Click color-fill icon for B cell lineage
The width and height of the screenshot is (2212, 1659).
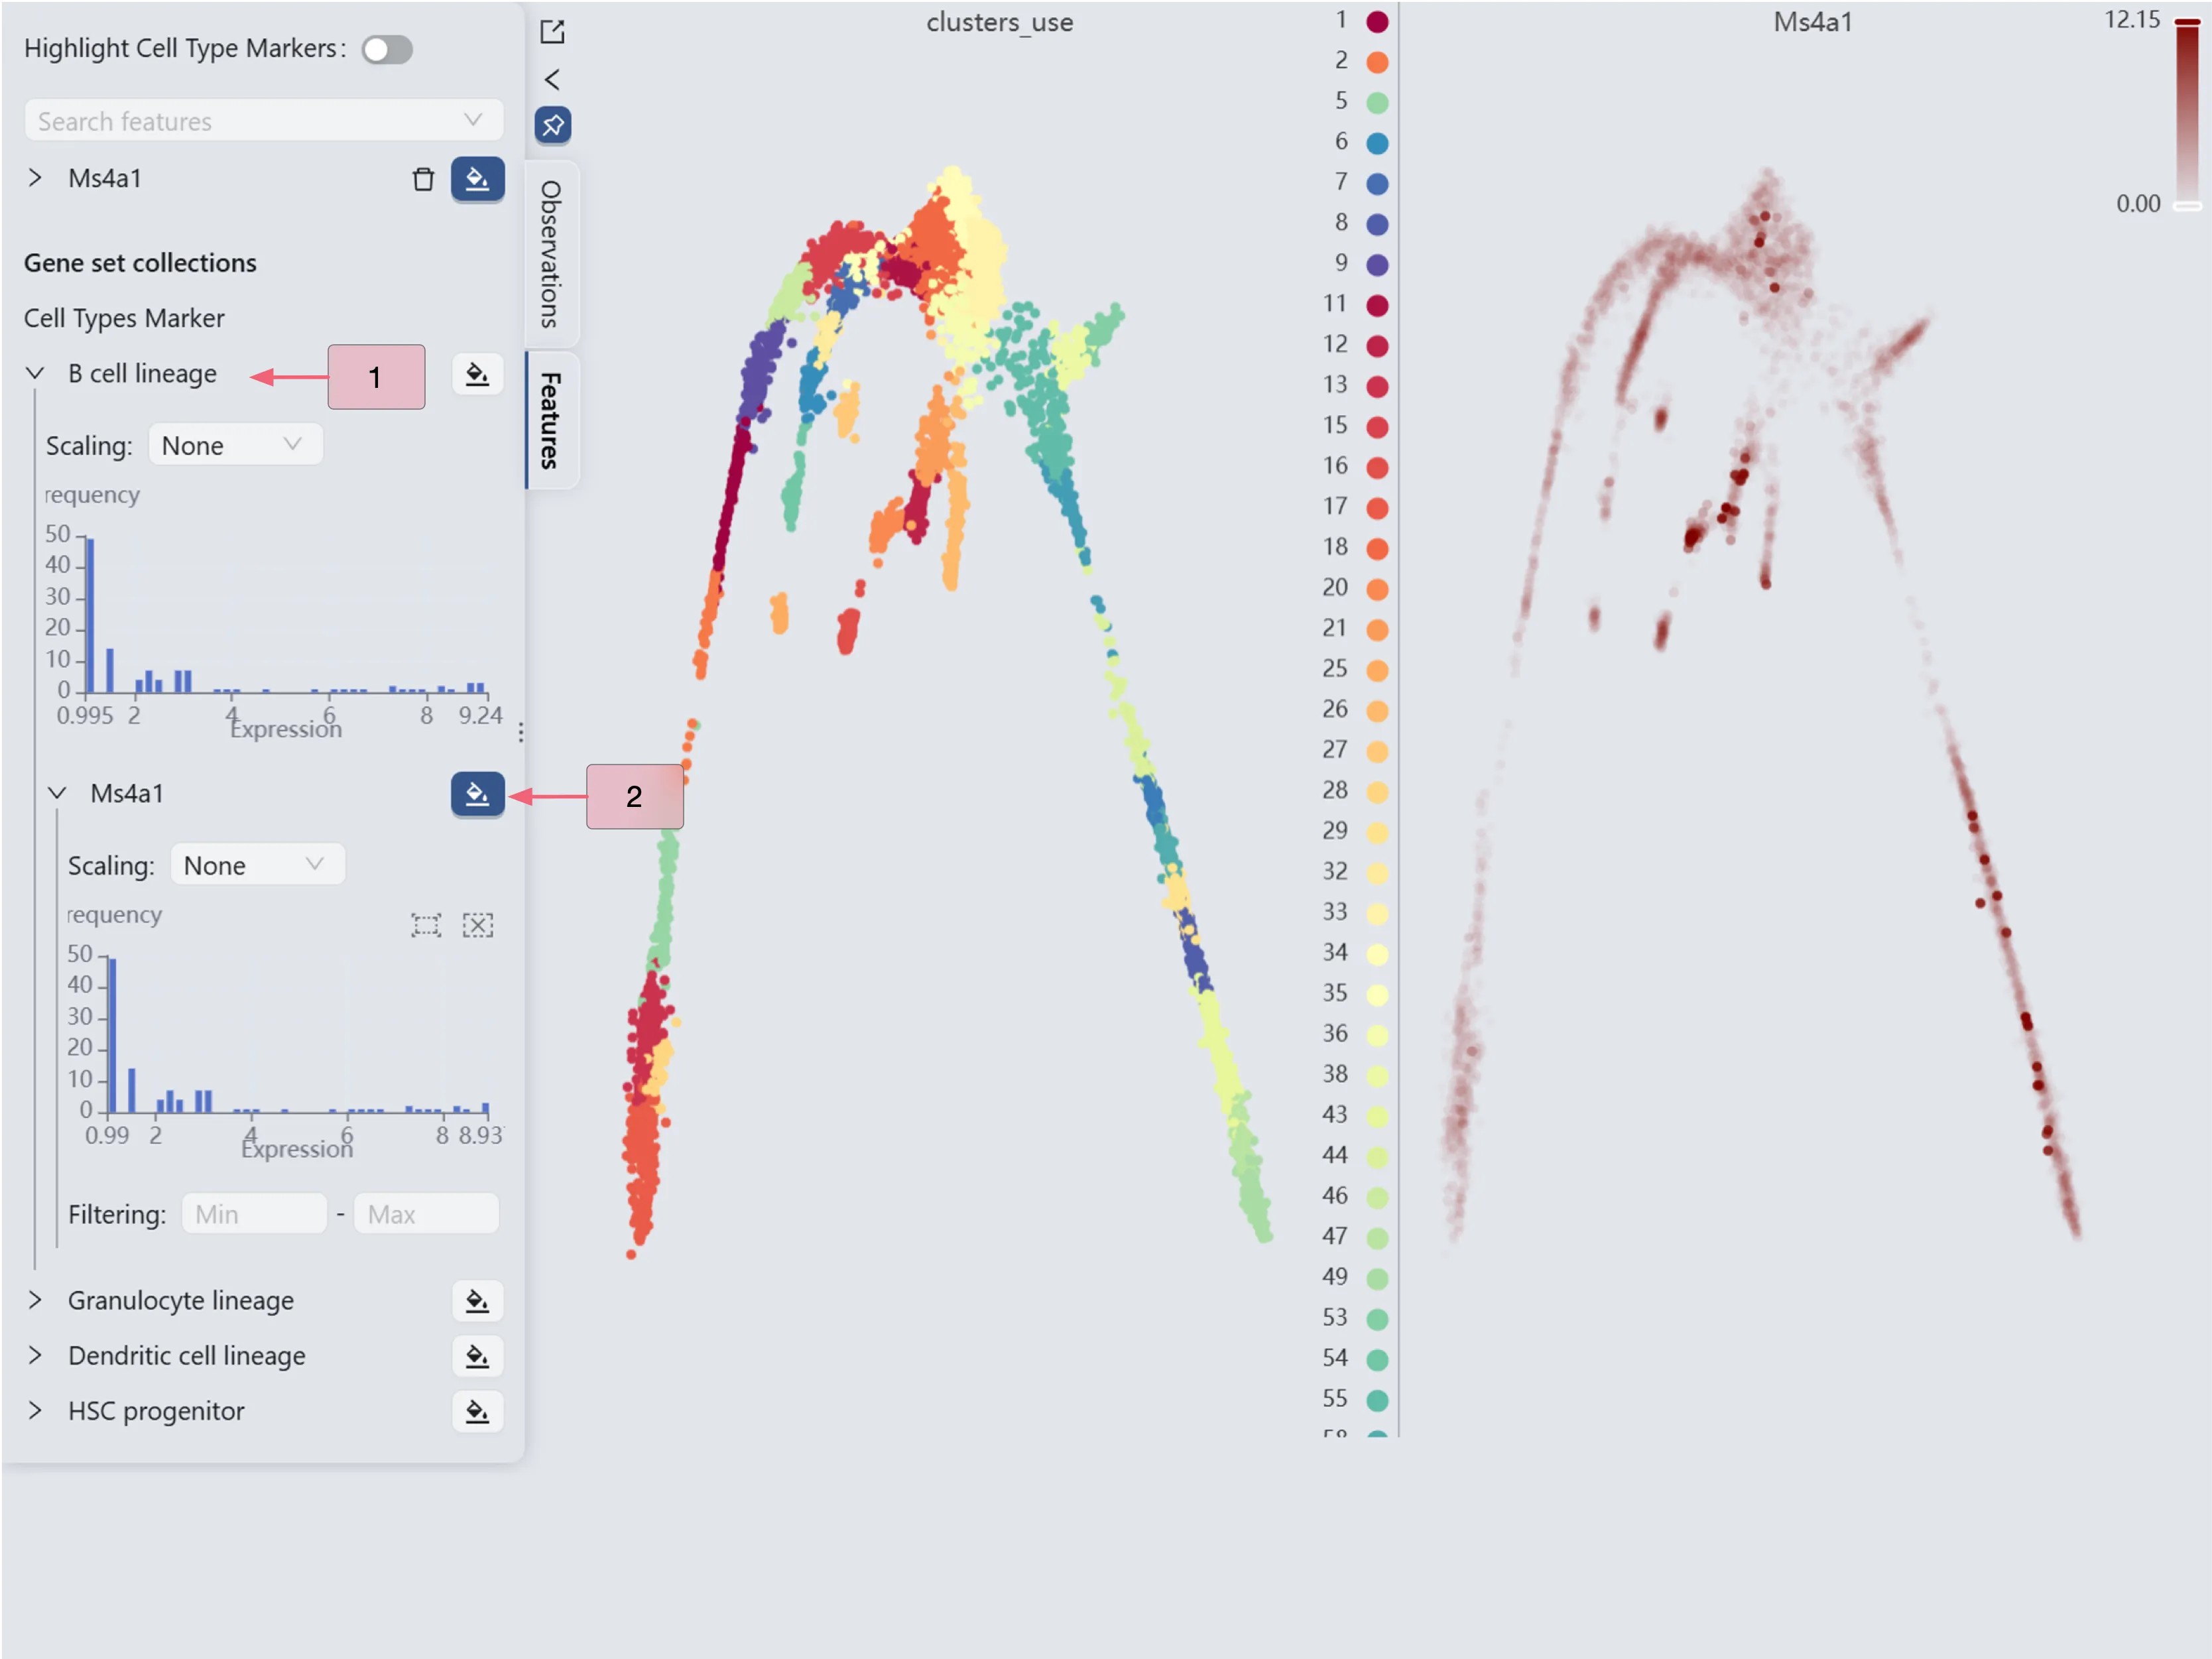coord(477,374)
